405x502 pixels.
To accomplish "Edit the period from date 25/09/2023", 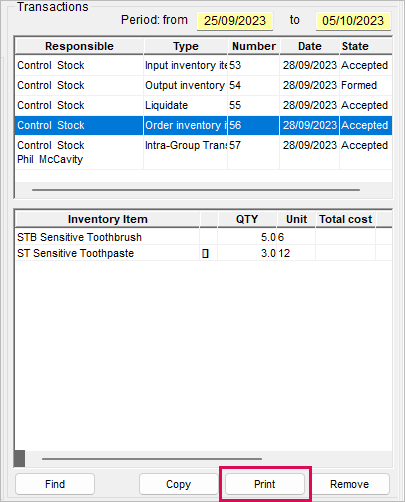I will pos(235,21).
